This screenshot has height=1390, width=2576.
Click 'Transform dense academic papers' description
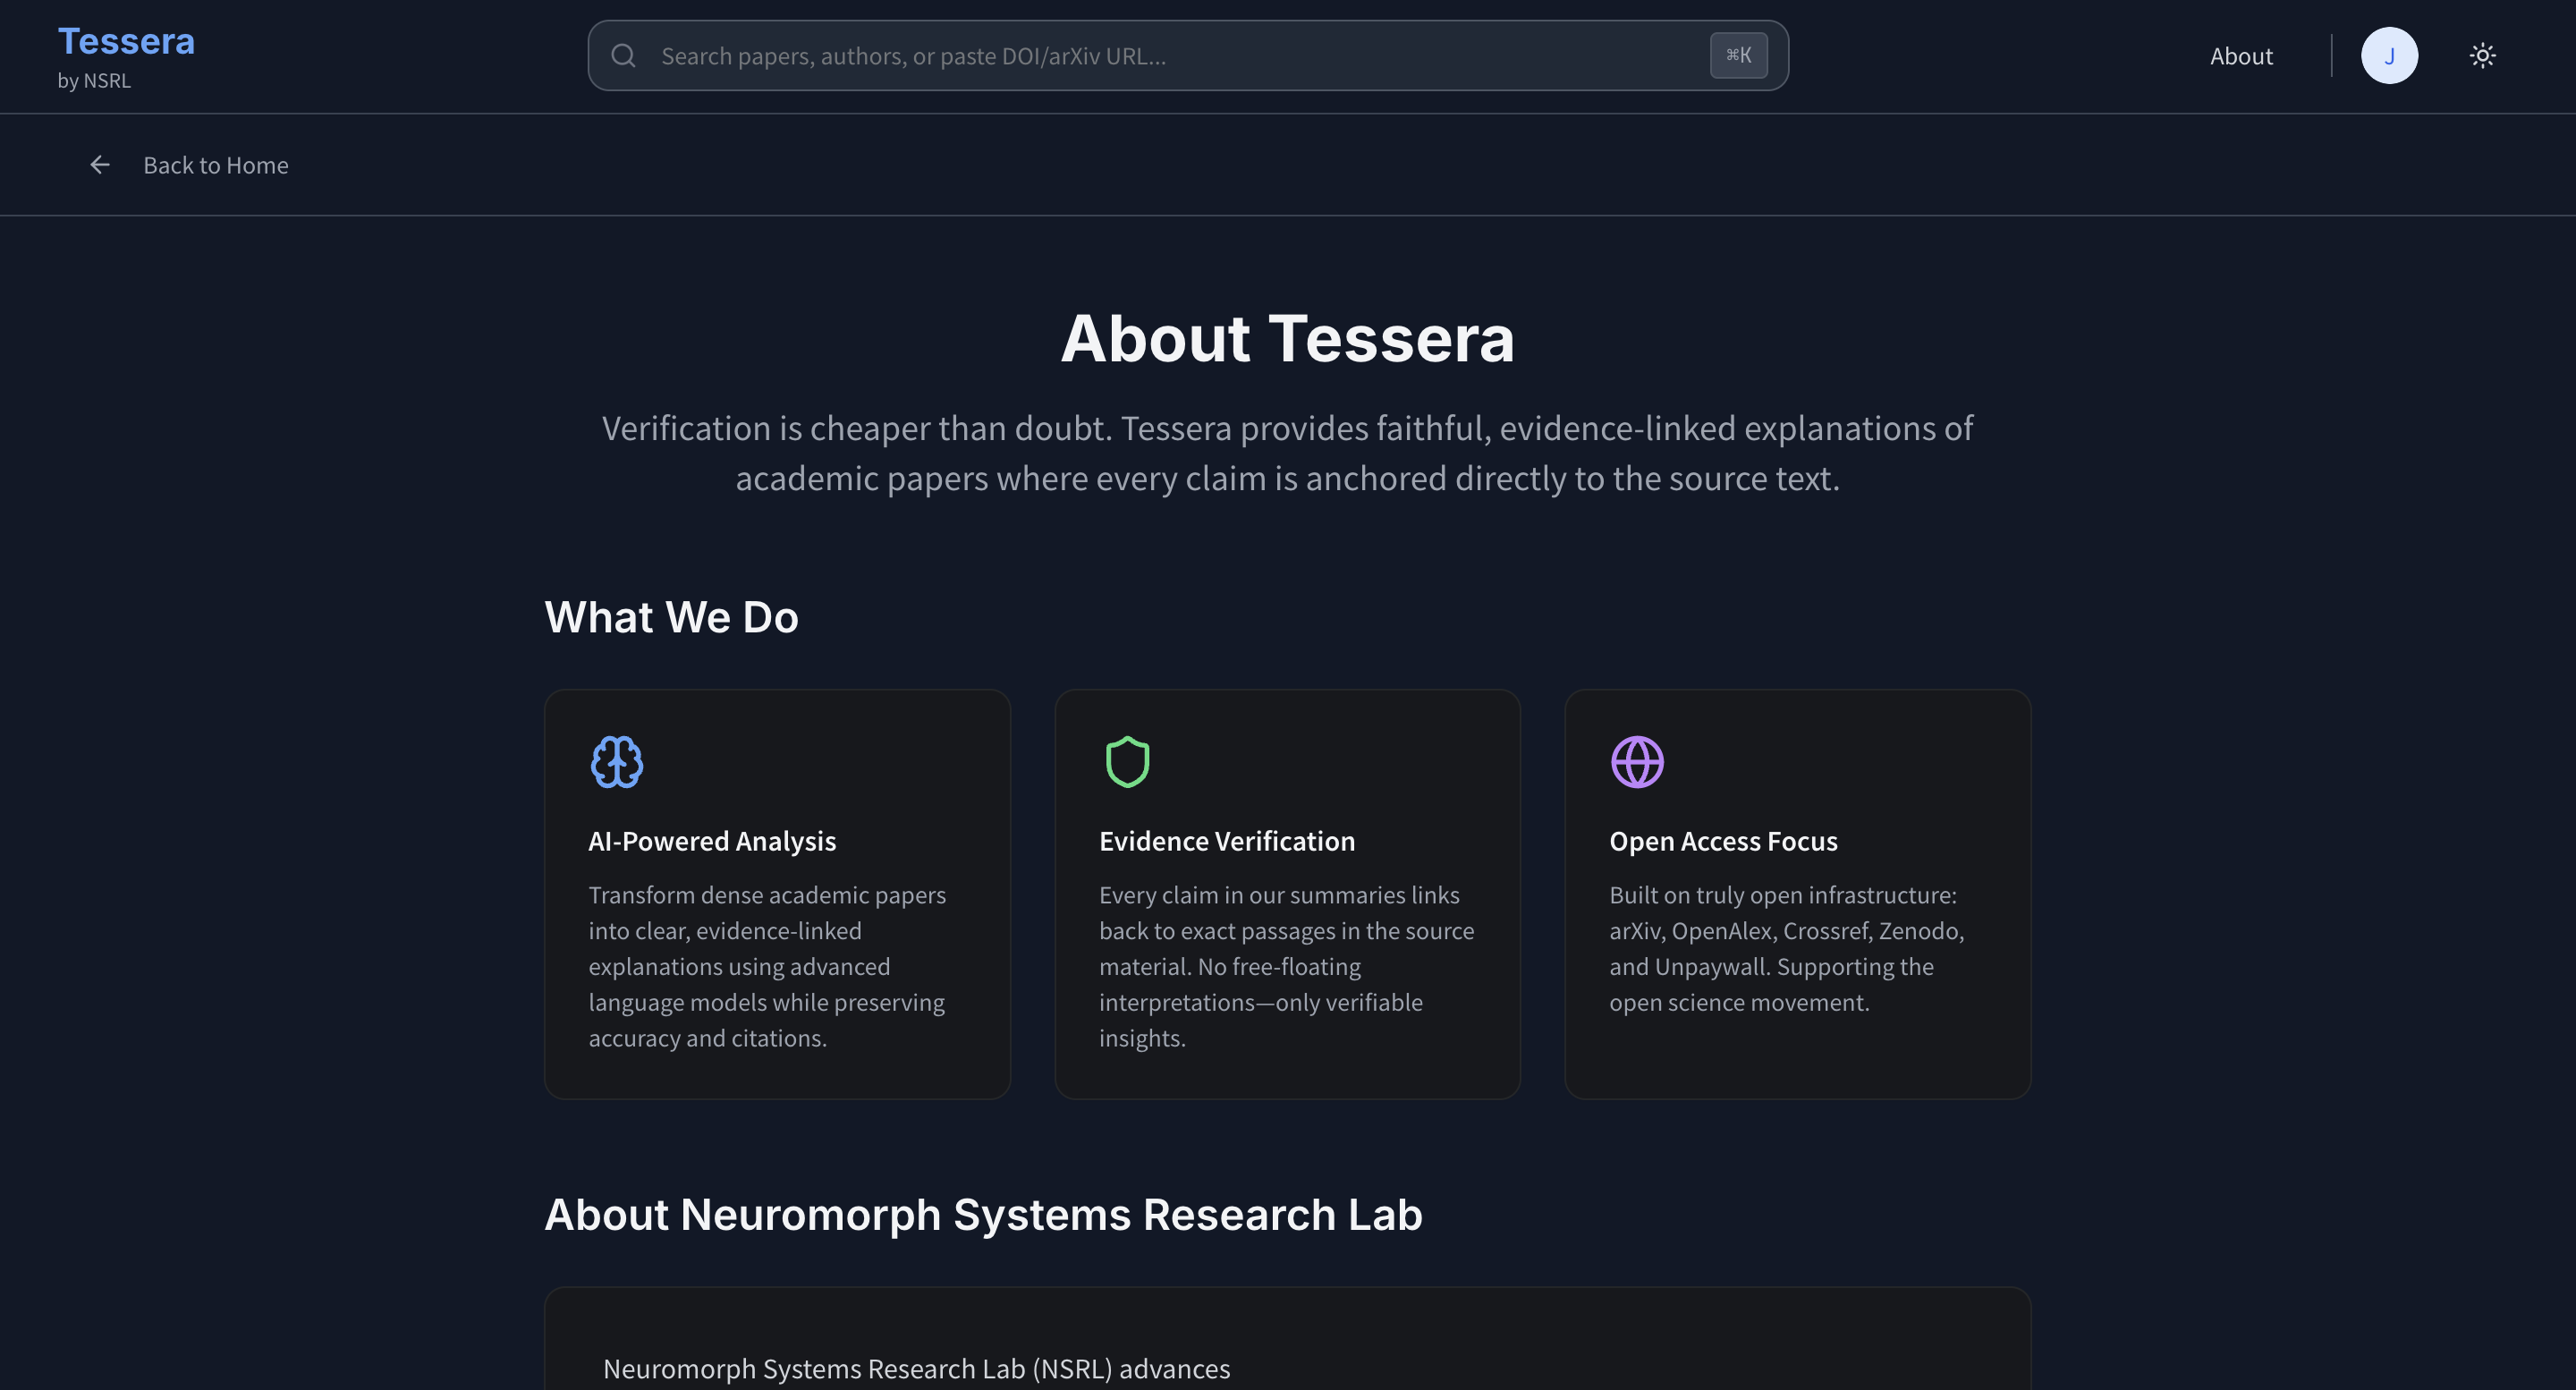point(767,966)
